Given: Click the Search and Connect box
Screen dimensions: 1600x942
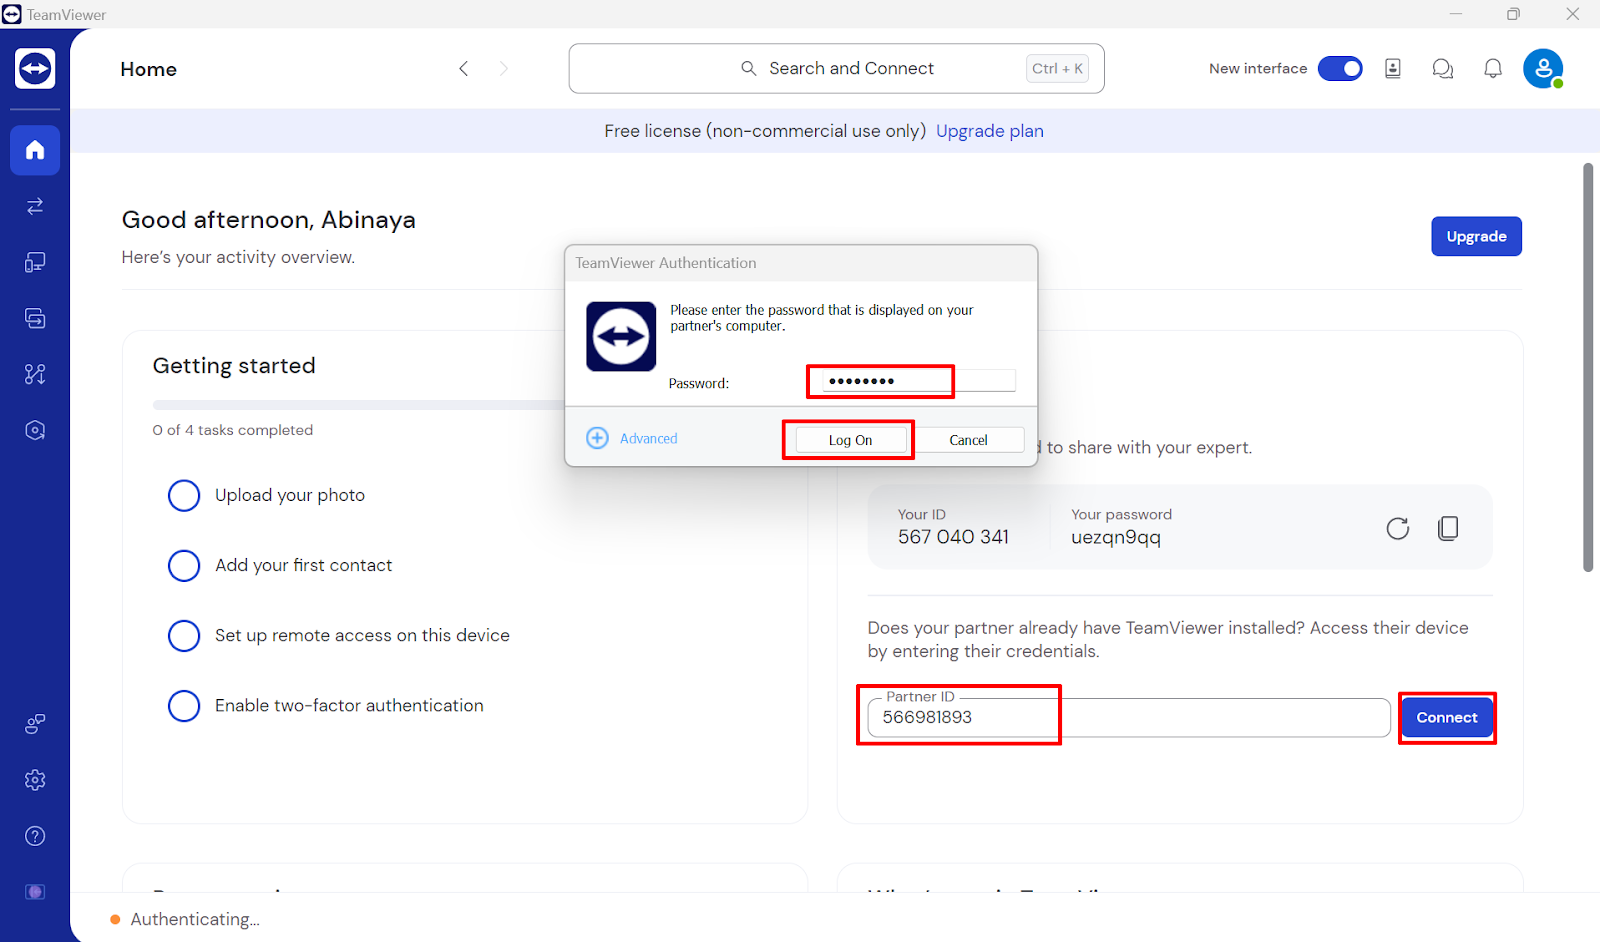Looking at the screenshot, I should click(836, 68).
